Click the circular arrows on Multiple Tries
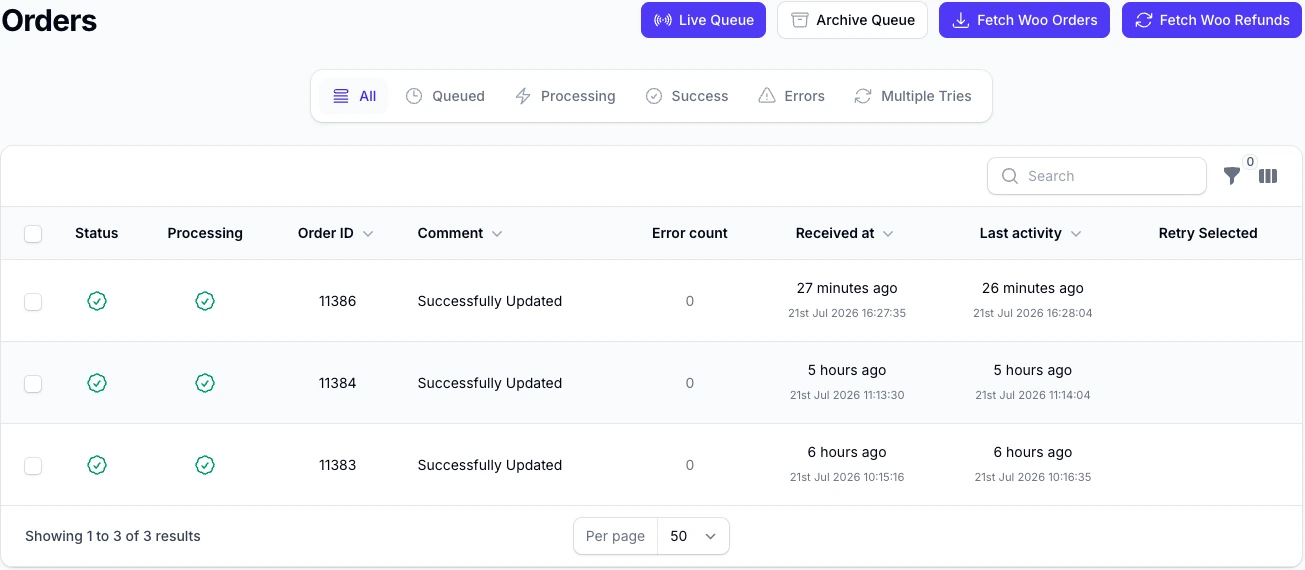The height and width of the screenshot is (570, 1305). (x=863, y=96)
